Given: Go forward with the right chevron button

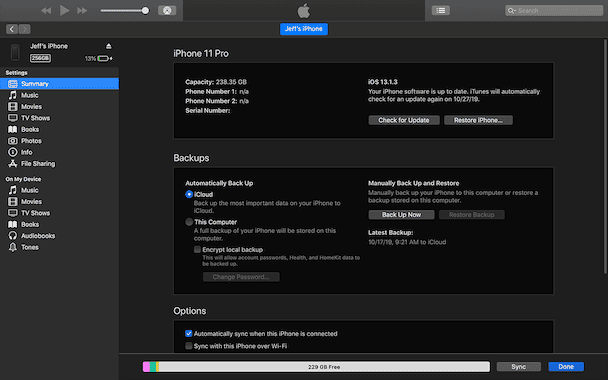Looking at the screenshot, I should coord(24,29).
